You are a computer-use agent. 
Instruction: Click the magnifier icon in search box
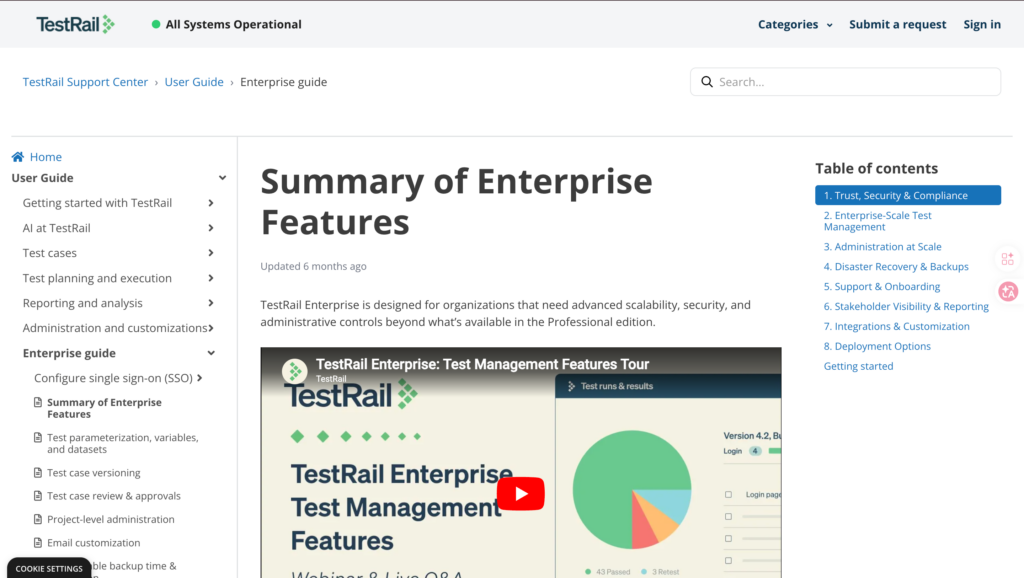coord(707,82)
